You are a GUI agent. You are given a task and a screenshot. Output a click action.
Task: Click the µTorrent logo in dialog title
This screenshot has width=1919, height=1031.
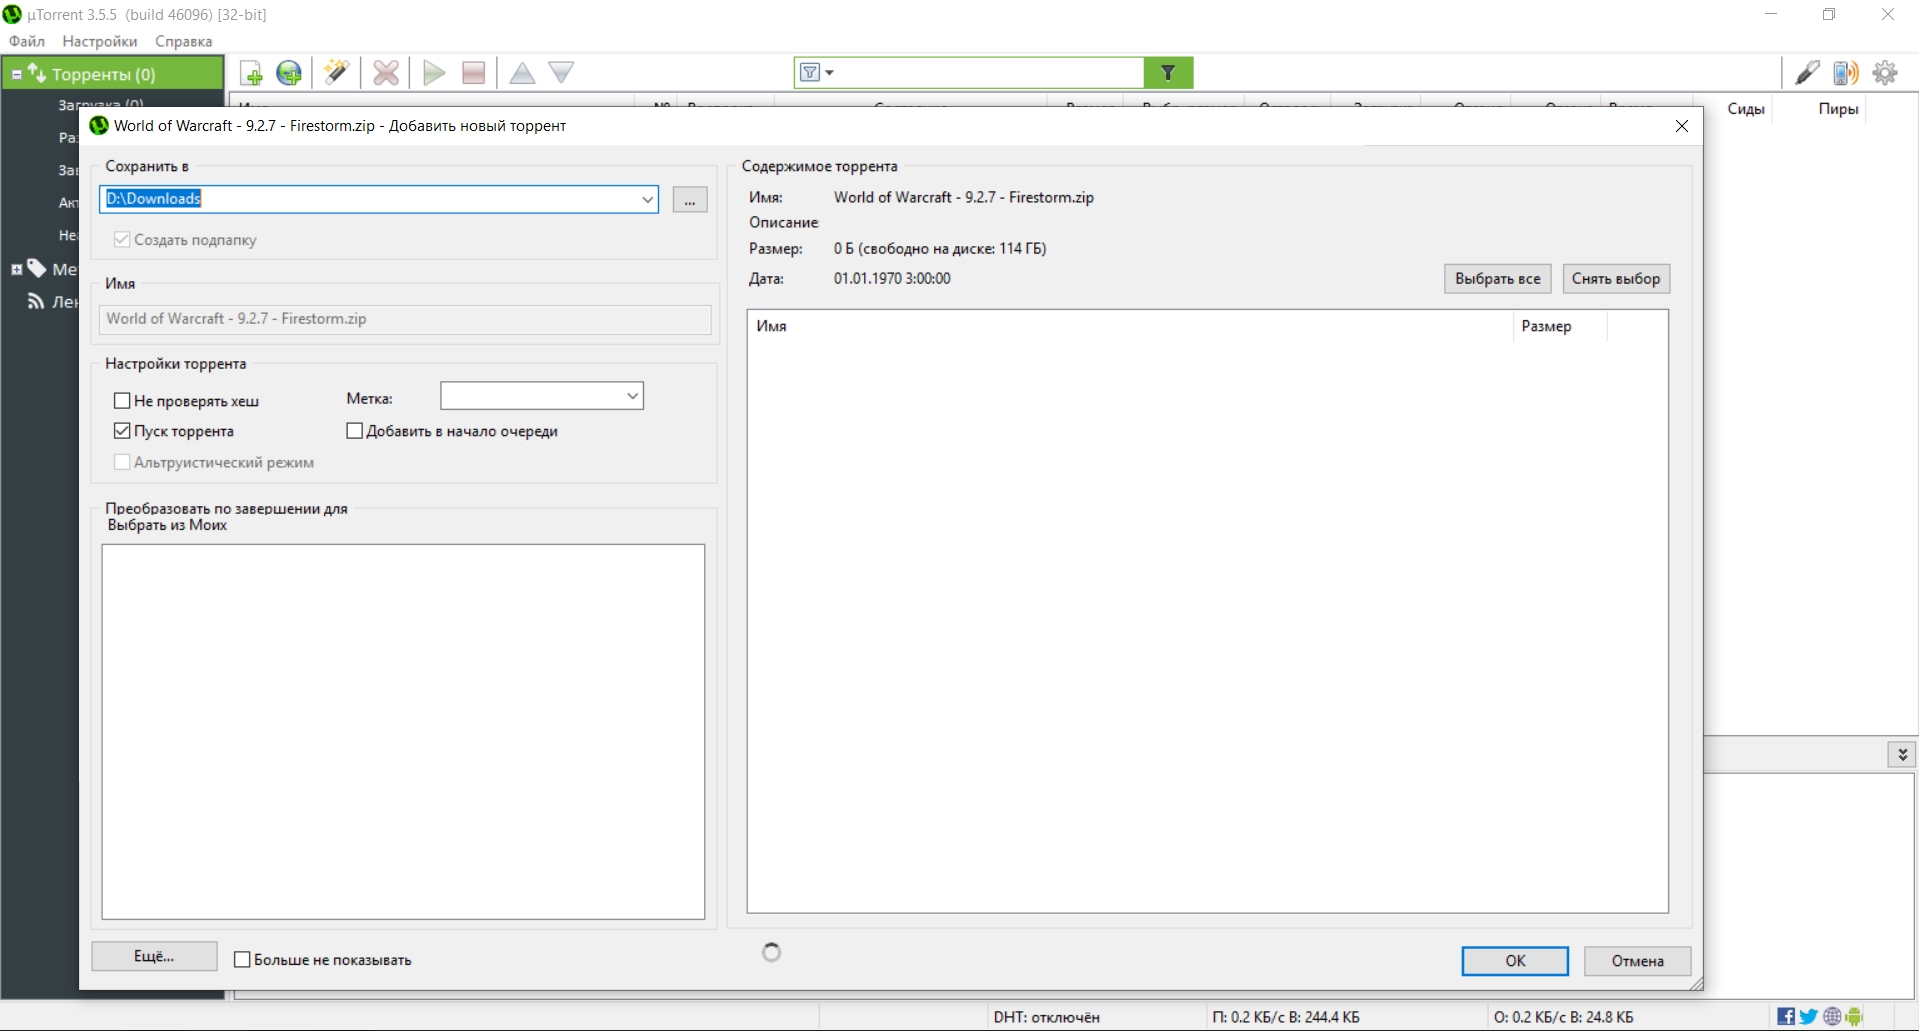[99, 125]
